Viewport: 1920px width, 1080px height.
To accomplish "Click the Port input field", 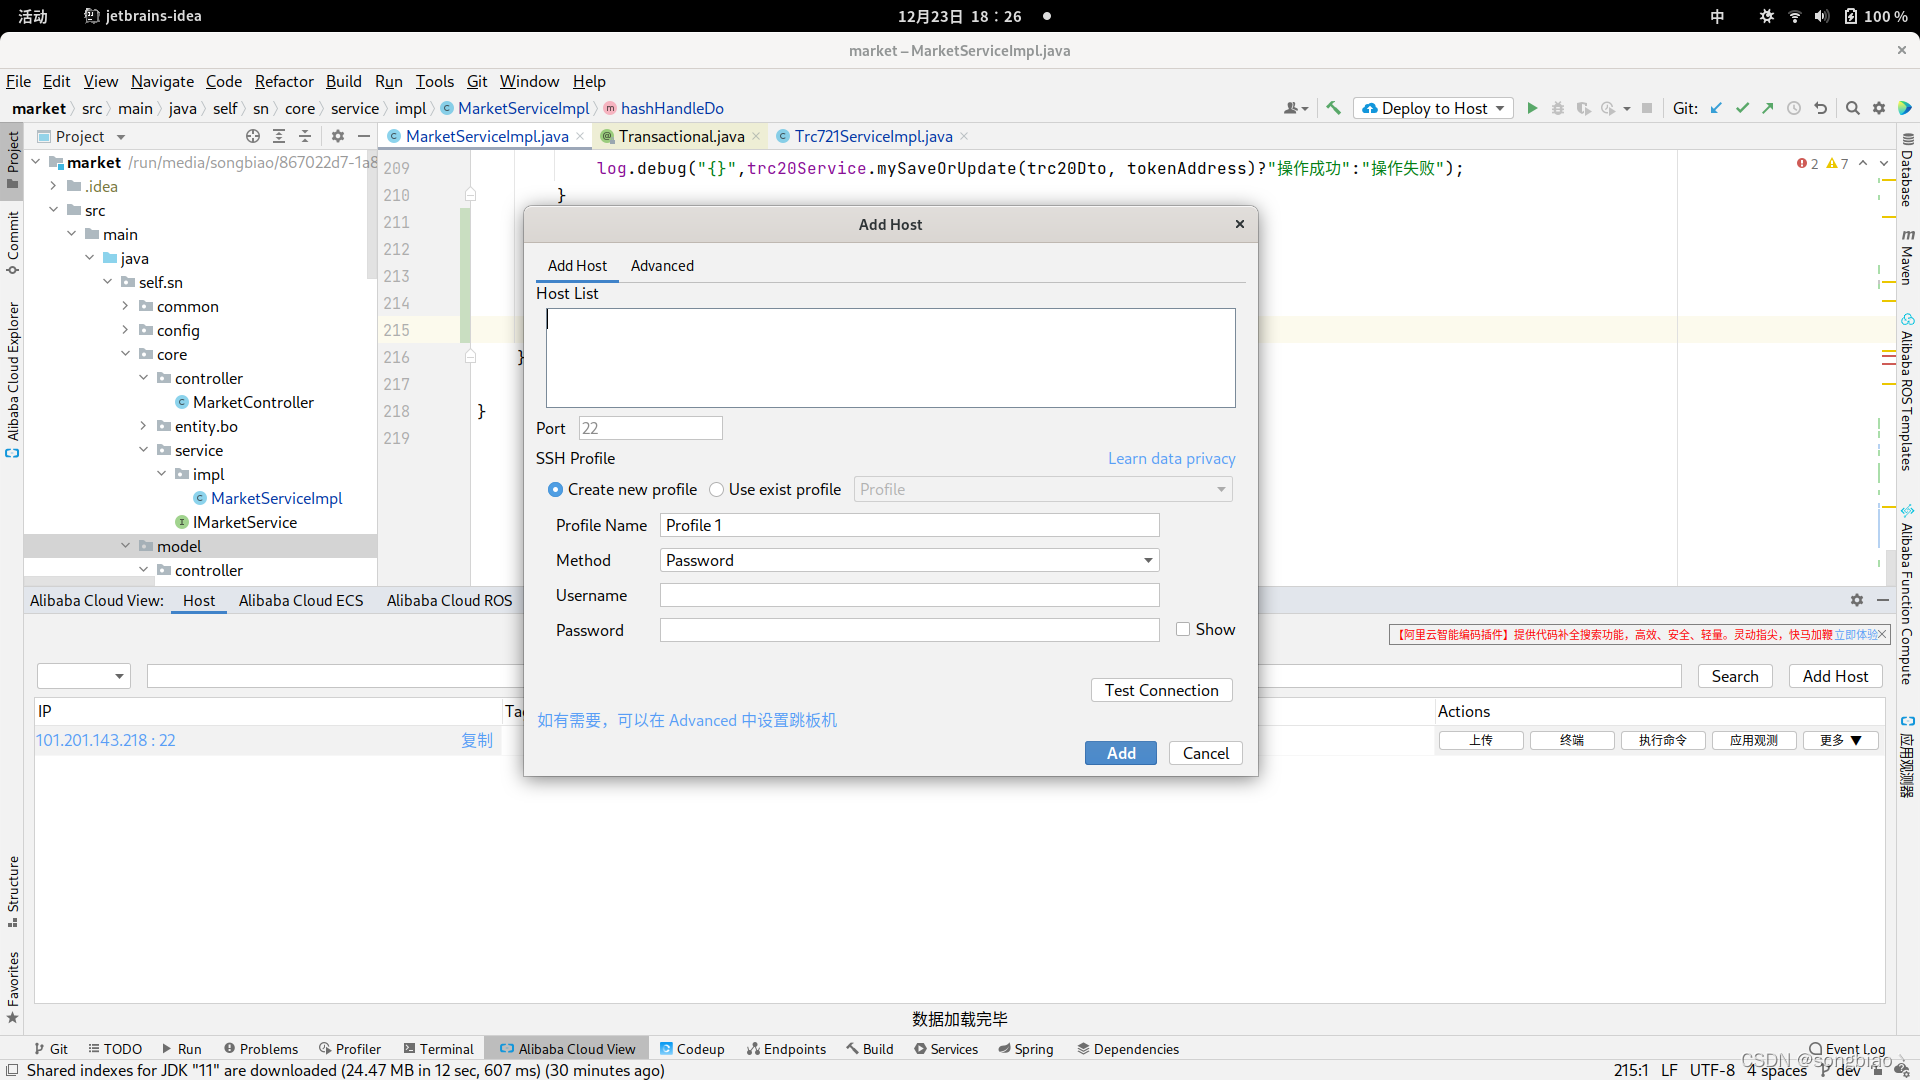I will 649,429.
